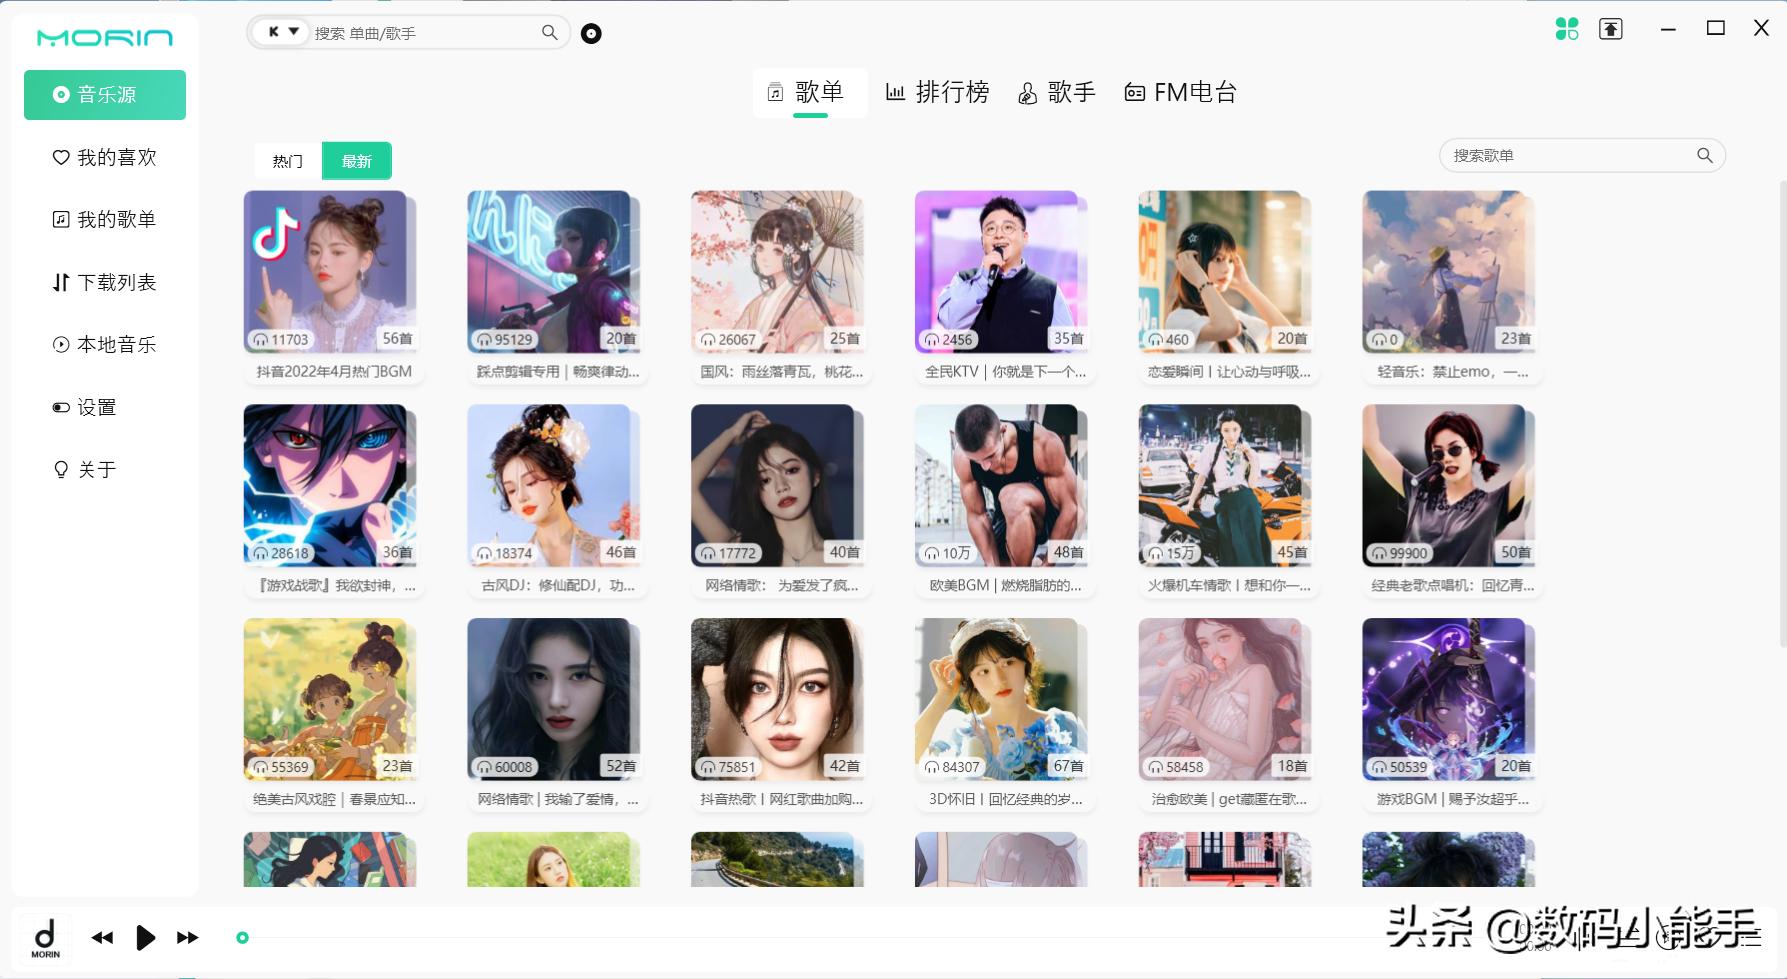The image size is (1787, 979).
Task: Click the vinyl record icon beside search bar
Action: coord(591,33)
